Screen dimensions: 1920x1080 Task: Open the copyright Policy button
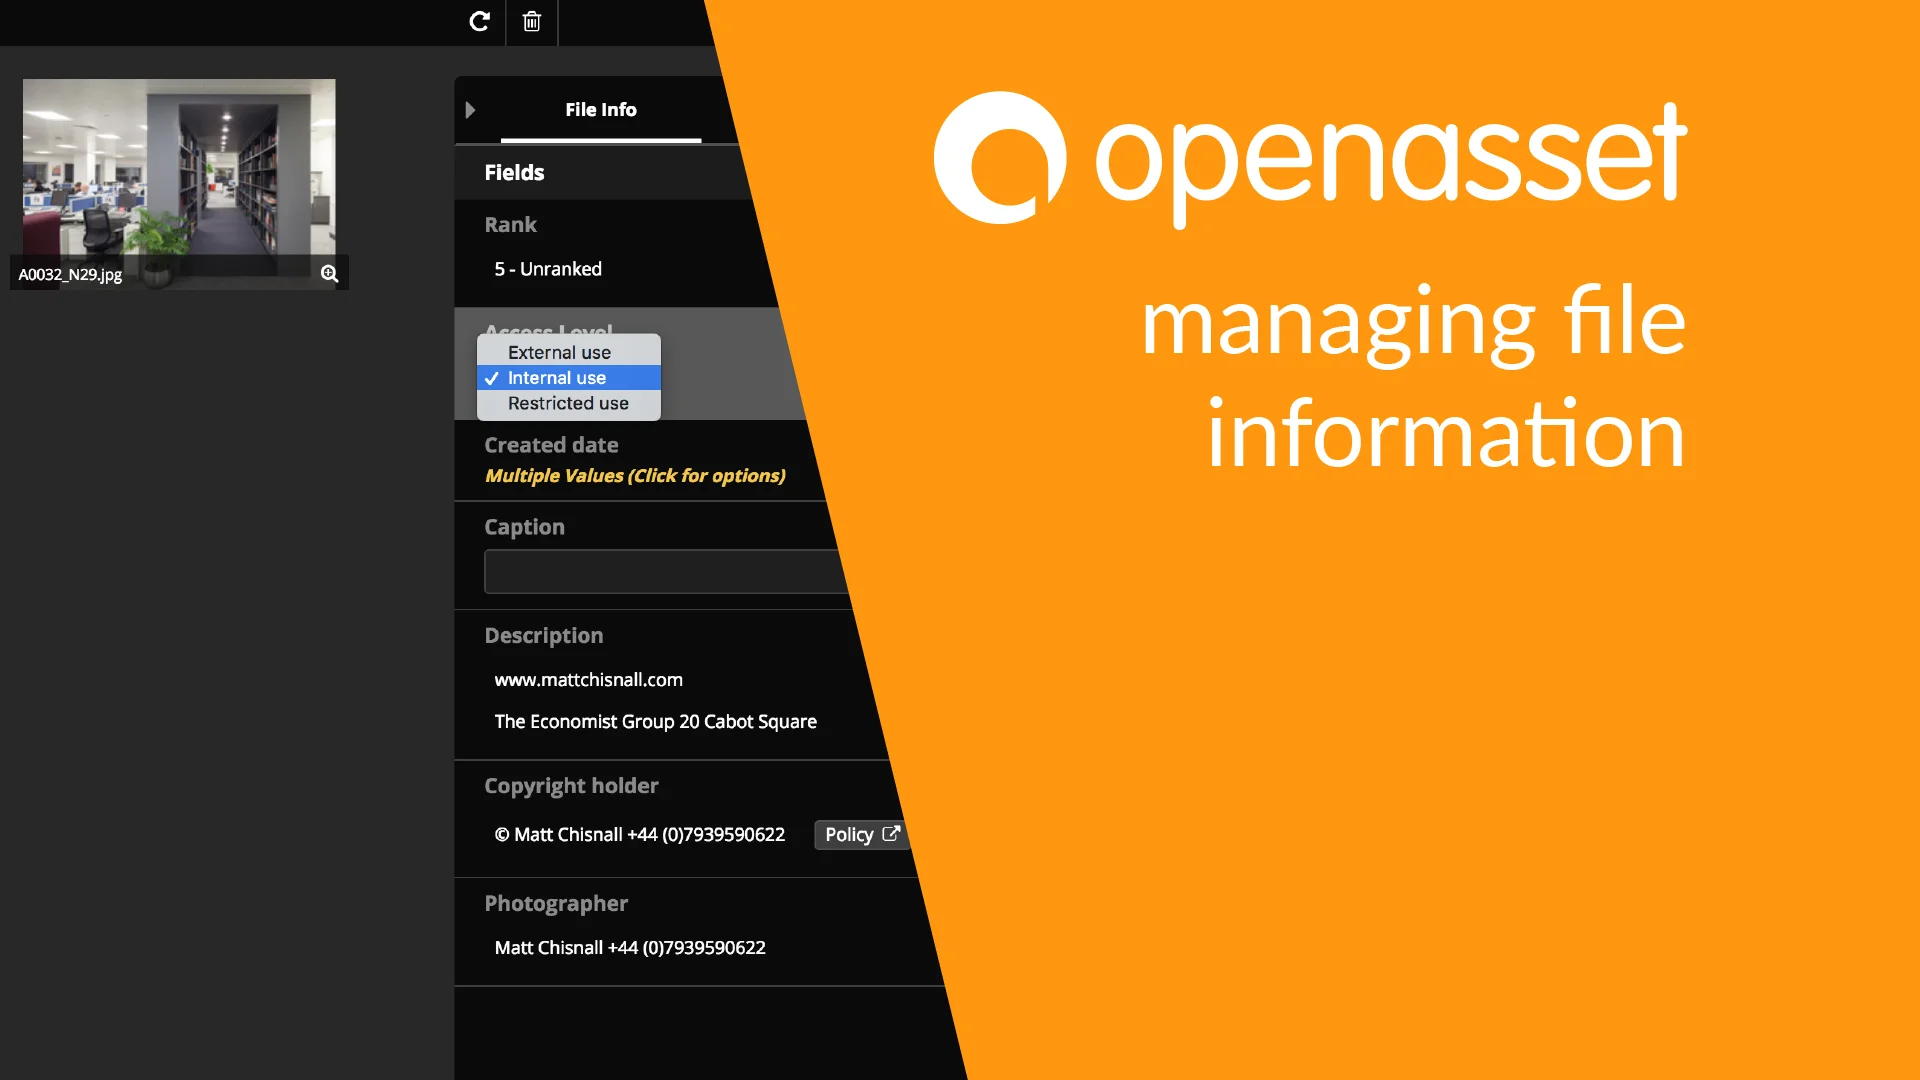pos(850,835)
